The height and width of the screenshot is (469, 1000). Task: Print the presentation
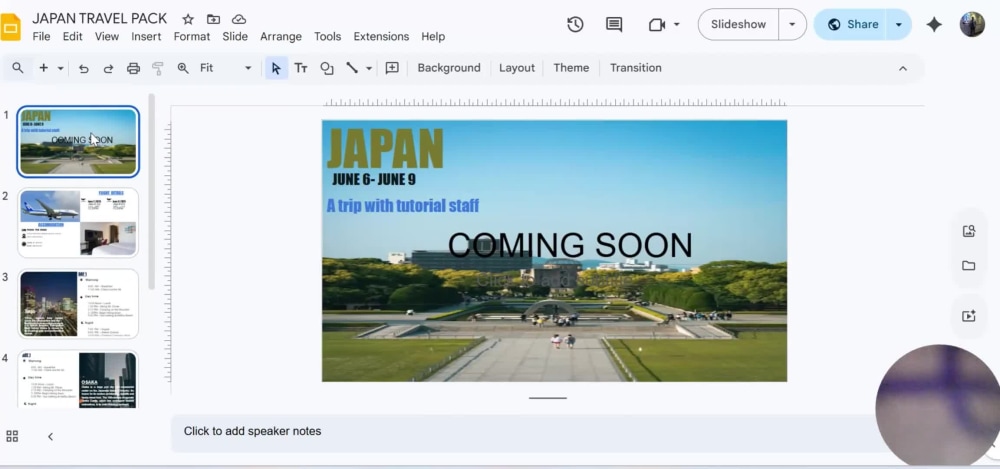click(x=133, y=68)
